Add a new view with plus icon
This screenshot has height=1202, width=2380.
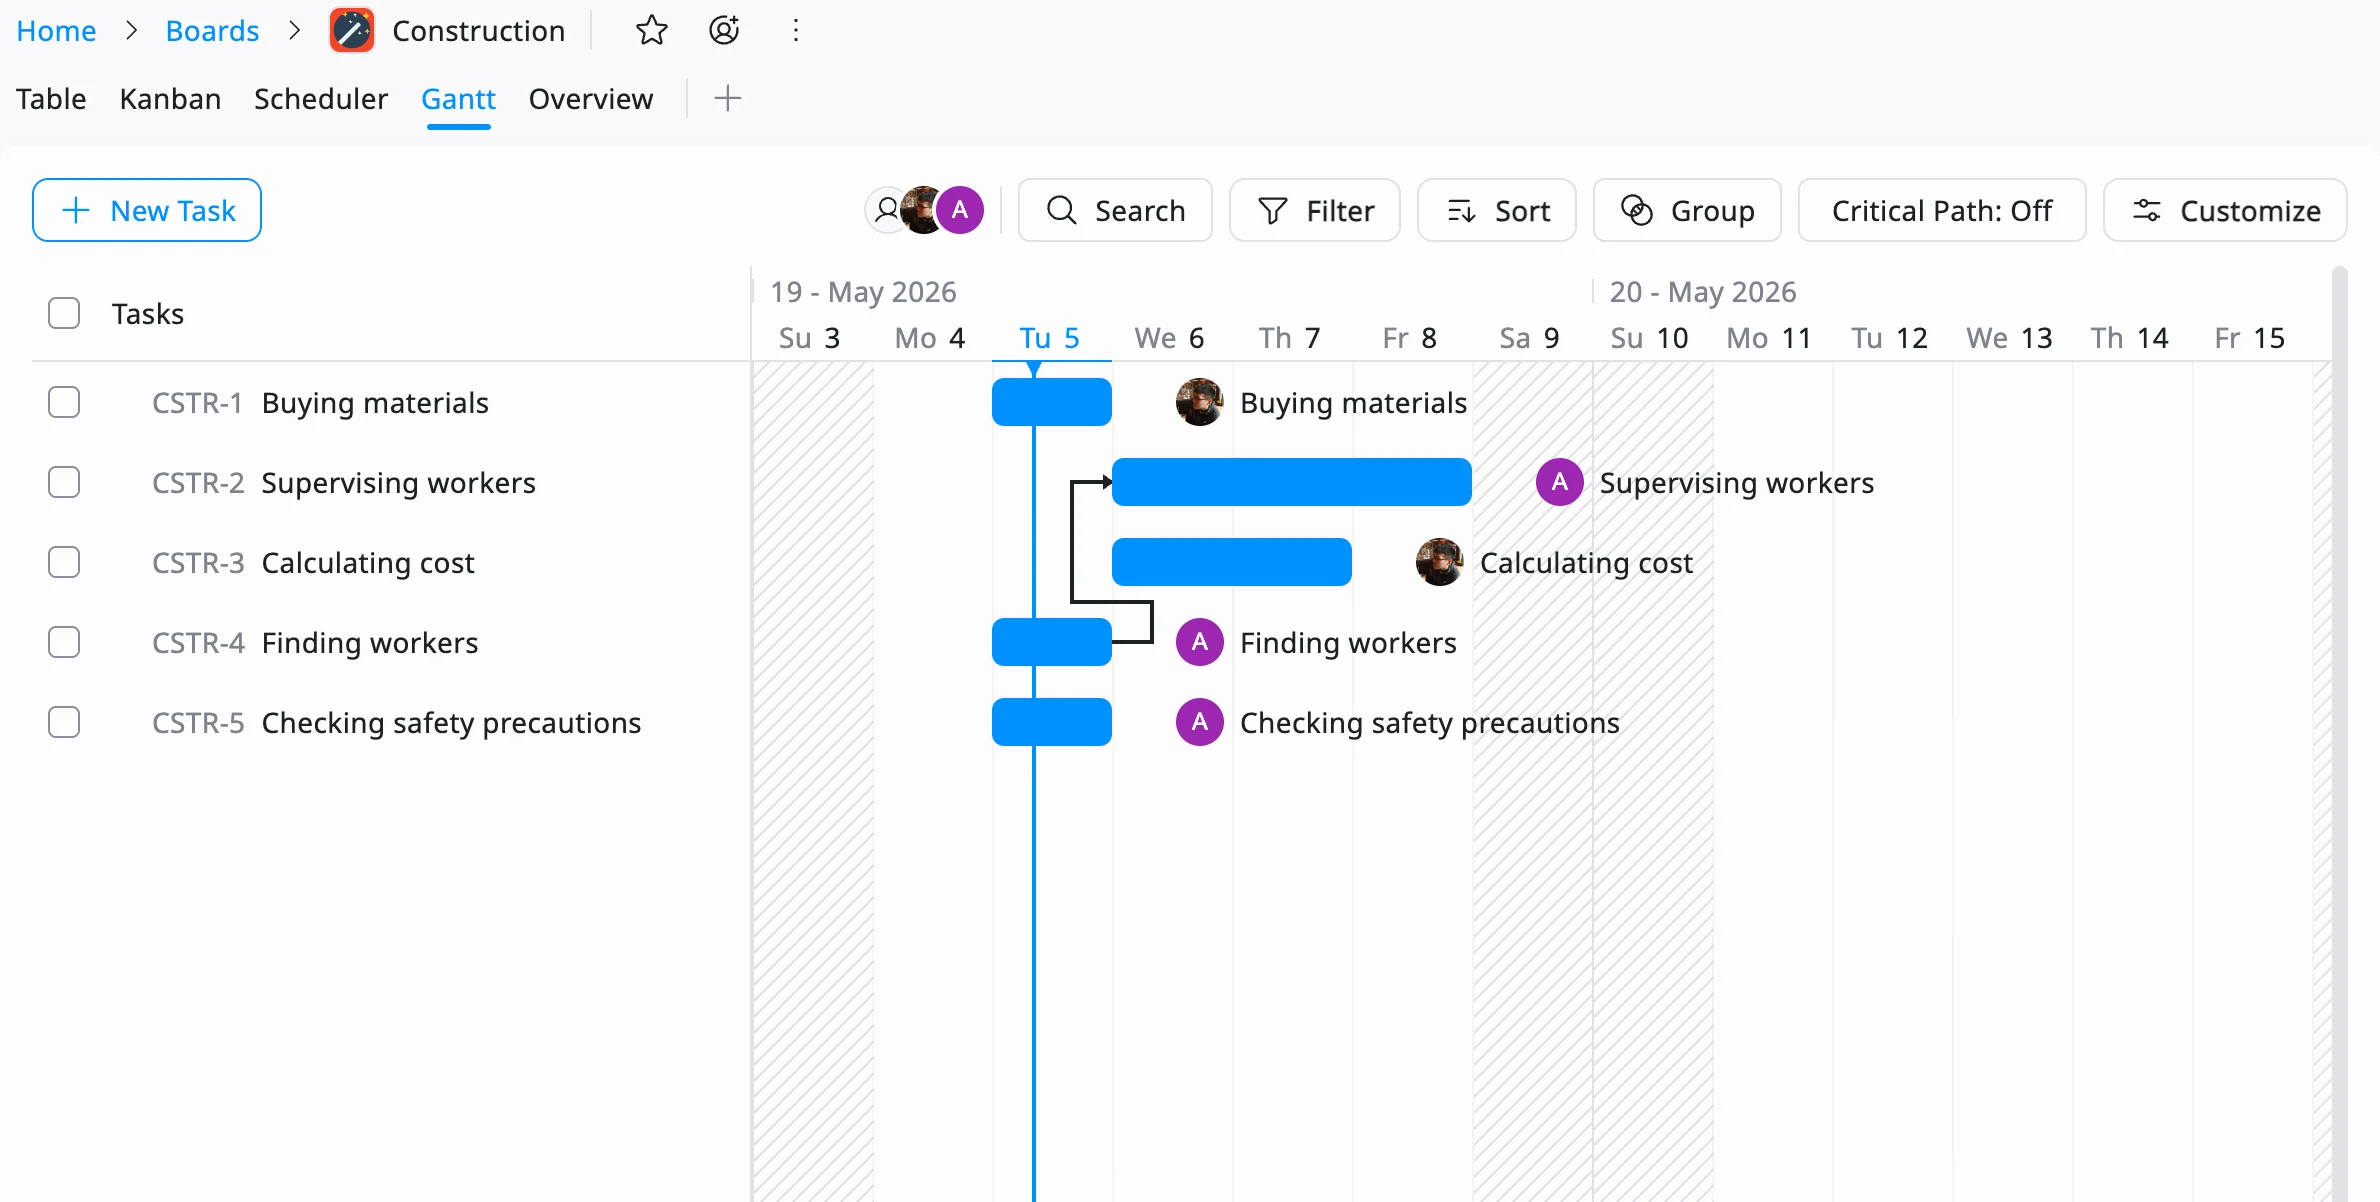tap(728, 98)
